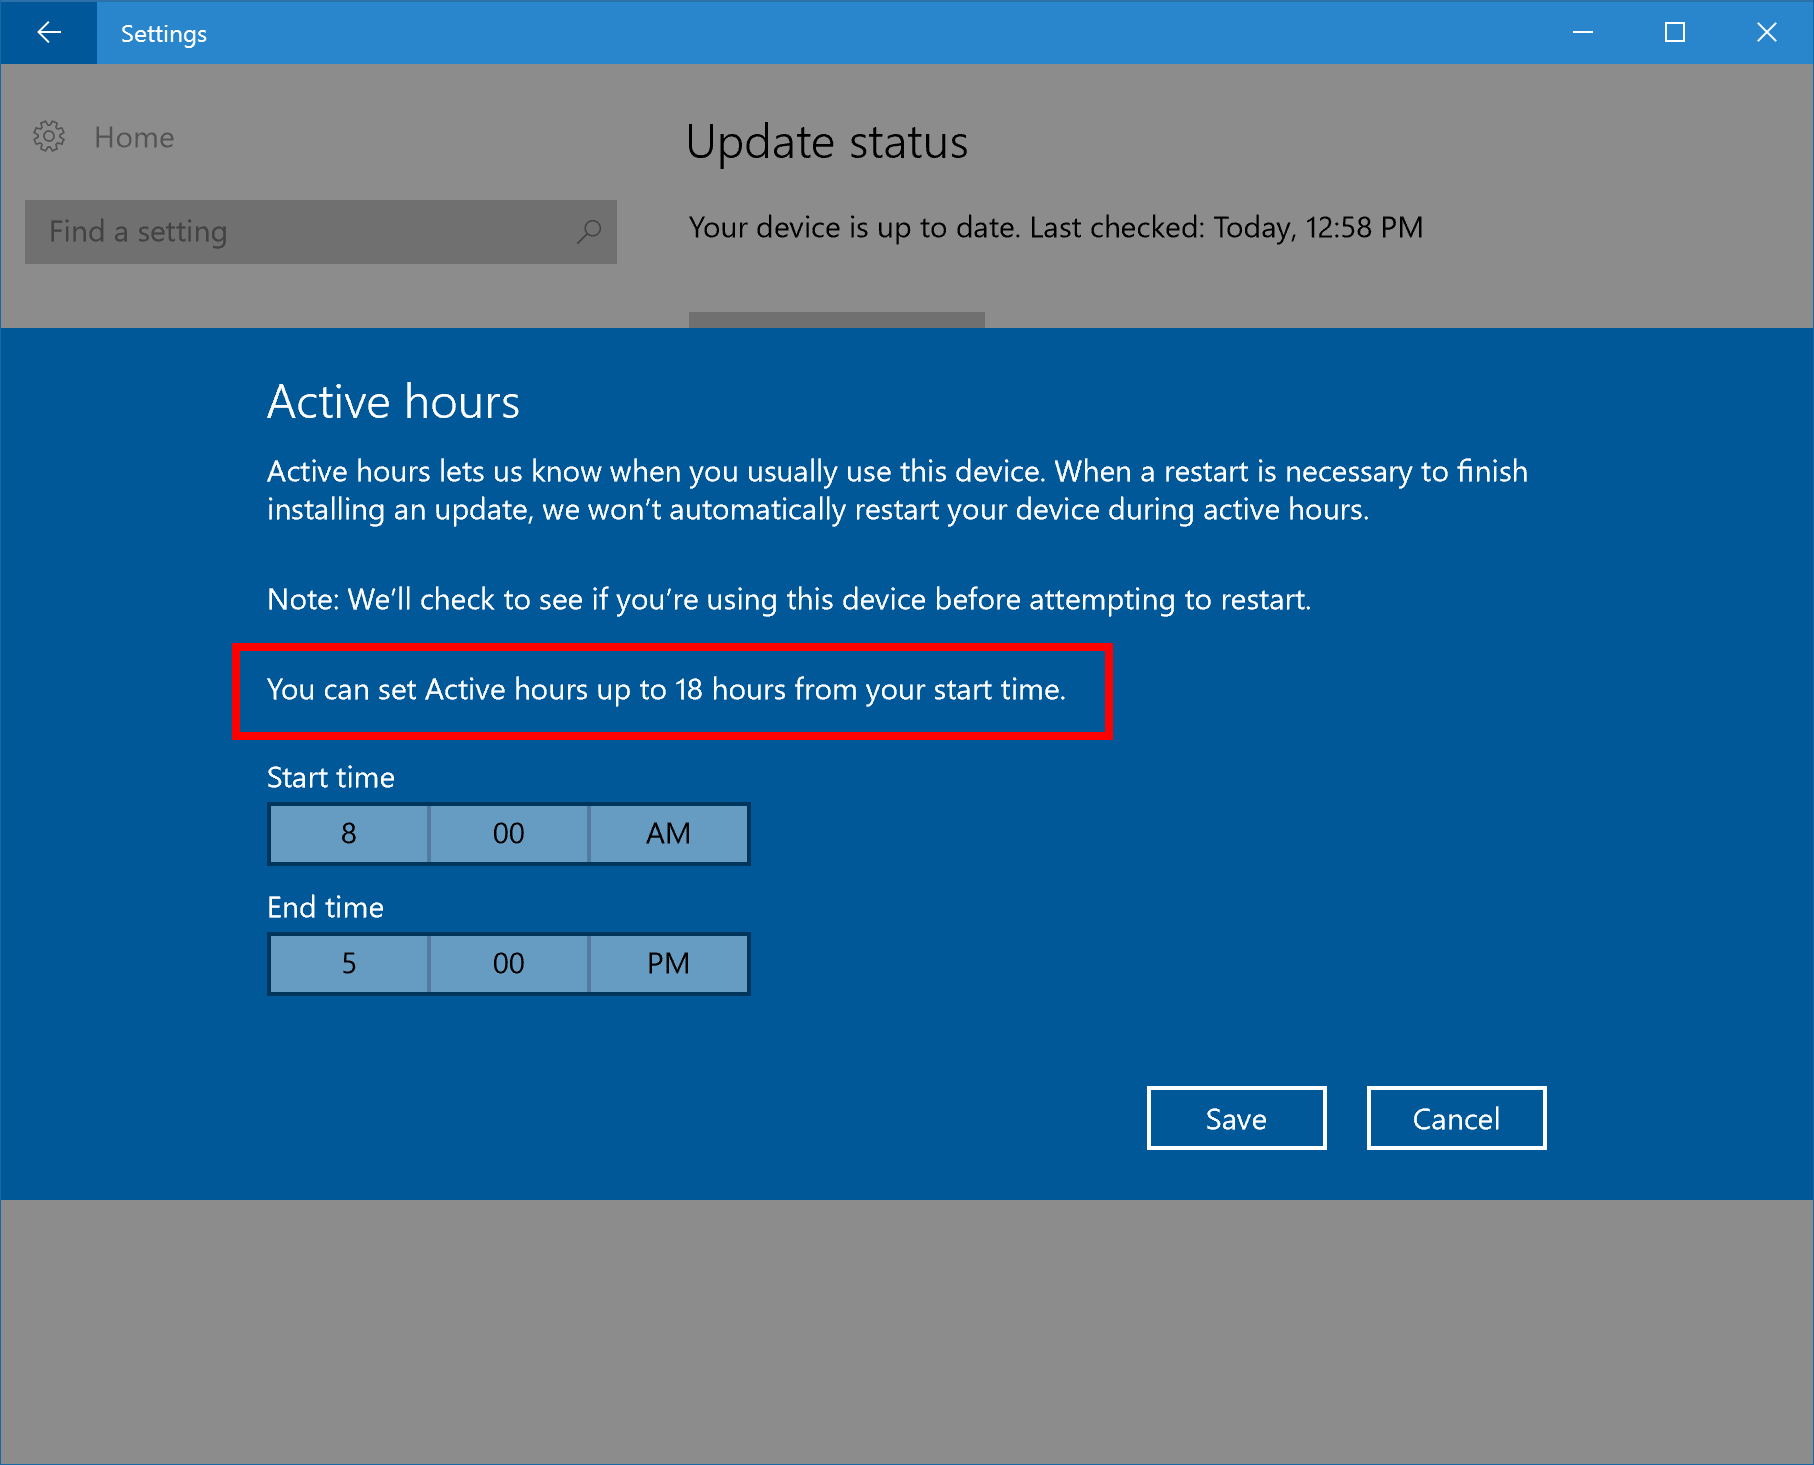This screenshot has width=1814, height=1465.
Task: Click the "Update status" heading
Action: pos(827,142)
